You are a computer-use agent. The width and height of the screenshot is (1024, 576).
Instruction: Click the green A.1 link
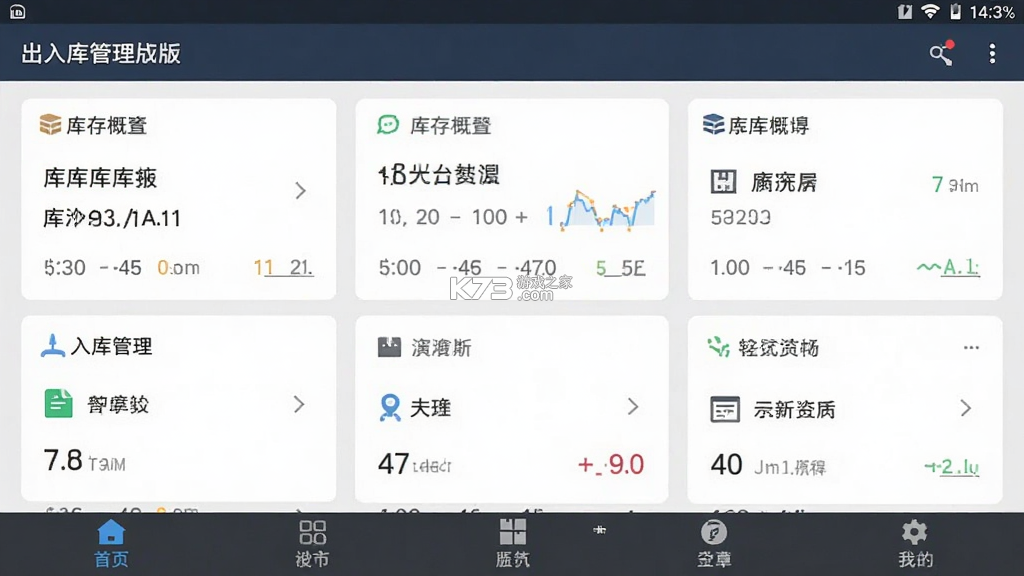pyautogui.click(x=960, y=266)
